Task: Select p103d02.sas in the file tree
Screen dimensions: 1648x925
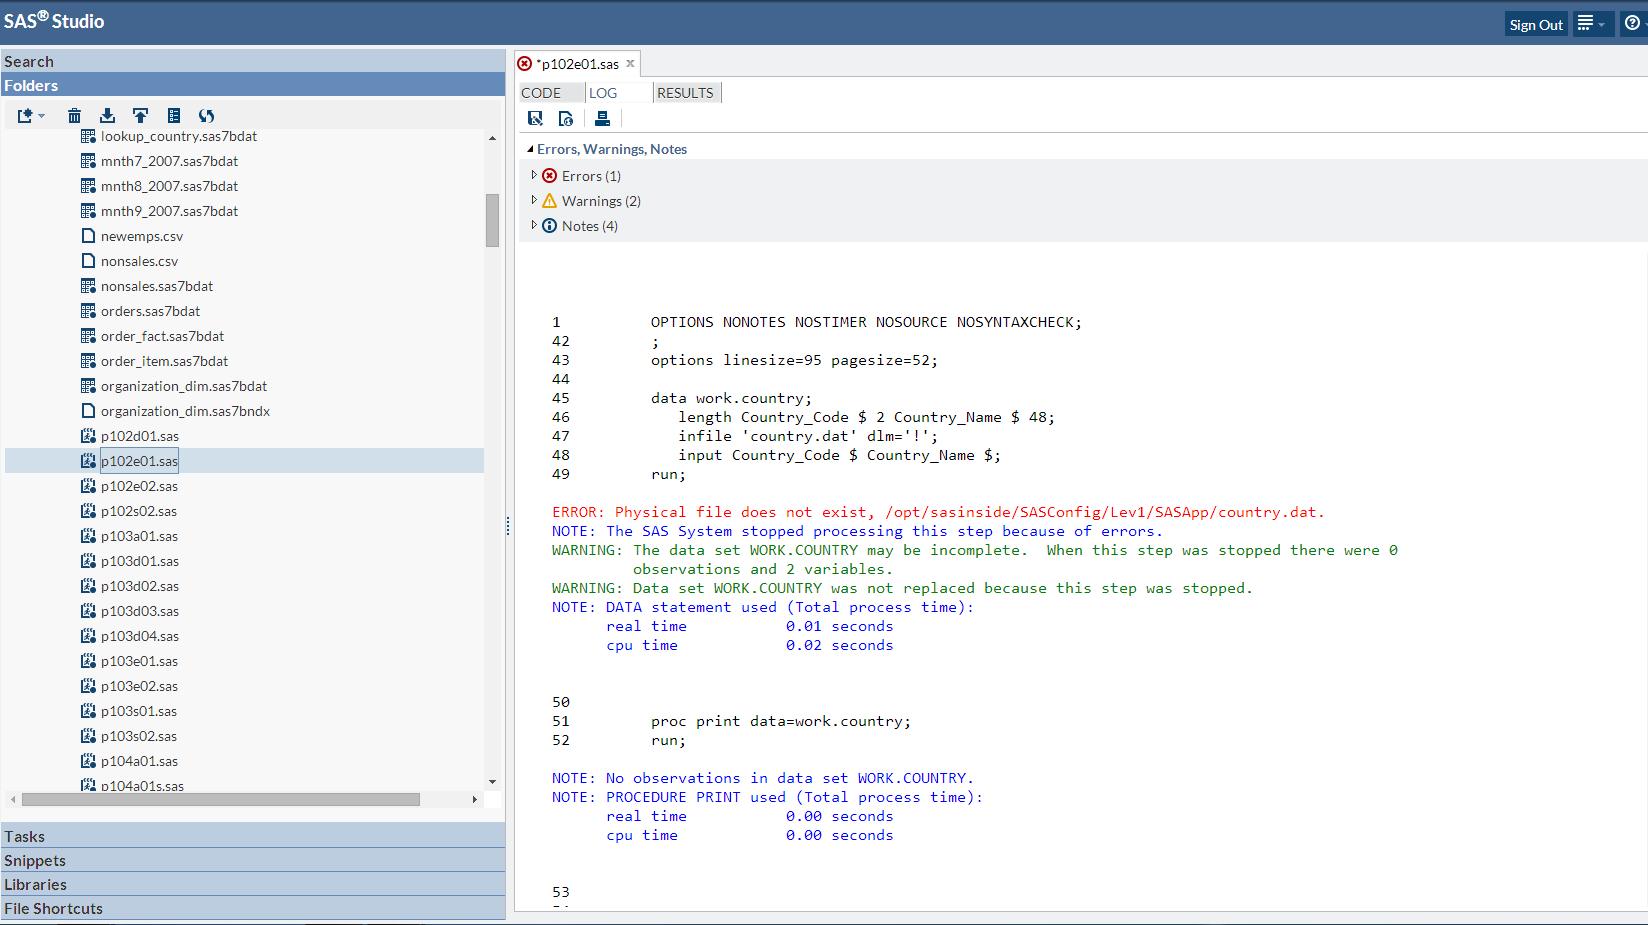Action: 141,585
